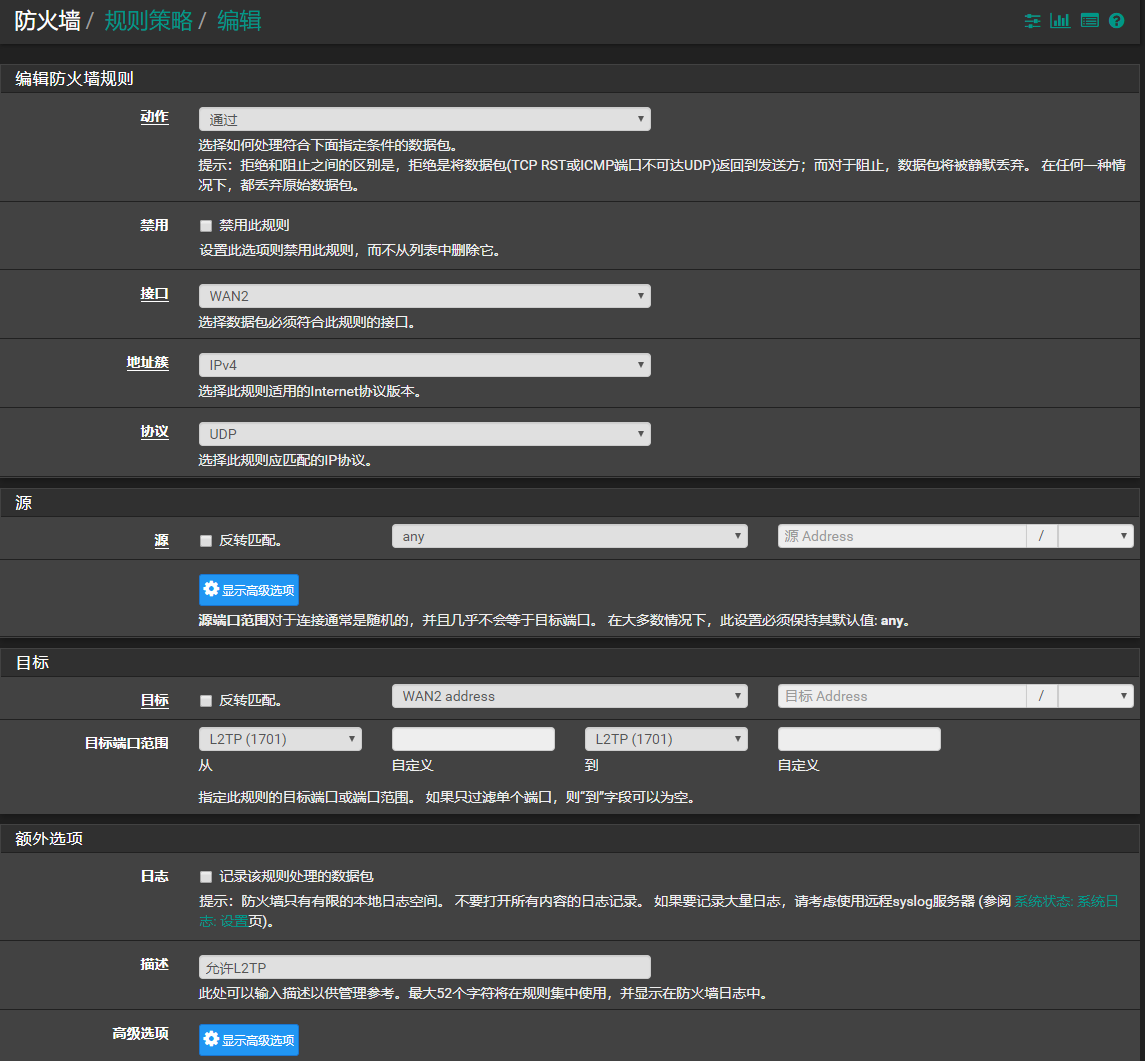This screenshot has width=1145, height=1061.
Task: Check 记录该规则处理的数据包 logging option
Action: (206, 877)
